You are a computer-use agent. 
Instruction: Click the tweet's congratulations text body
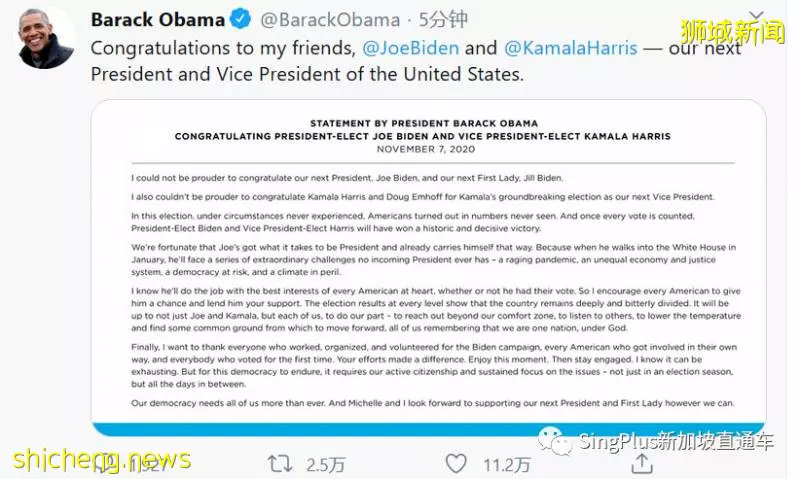pyautogui.click(x=416, y=61)
